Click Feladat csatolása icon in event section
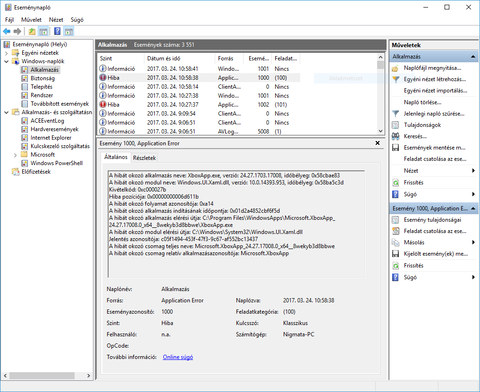 (395, 231)
